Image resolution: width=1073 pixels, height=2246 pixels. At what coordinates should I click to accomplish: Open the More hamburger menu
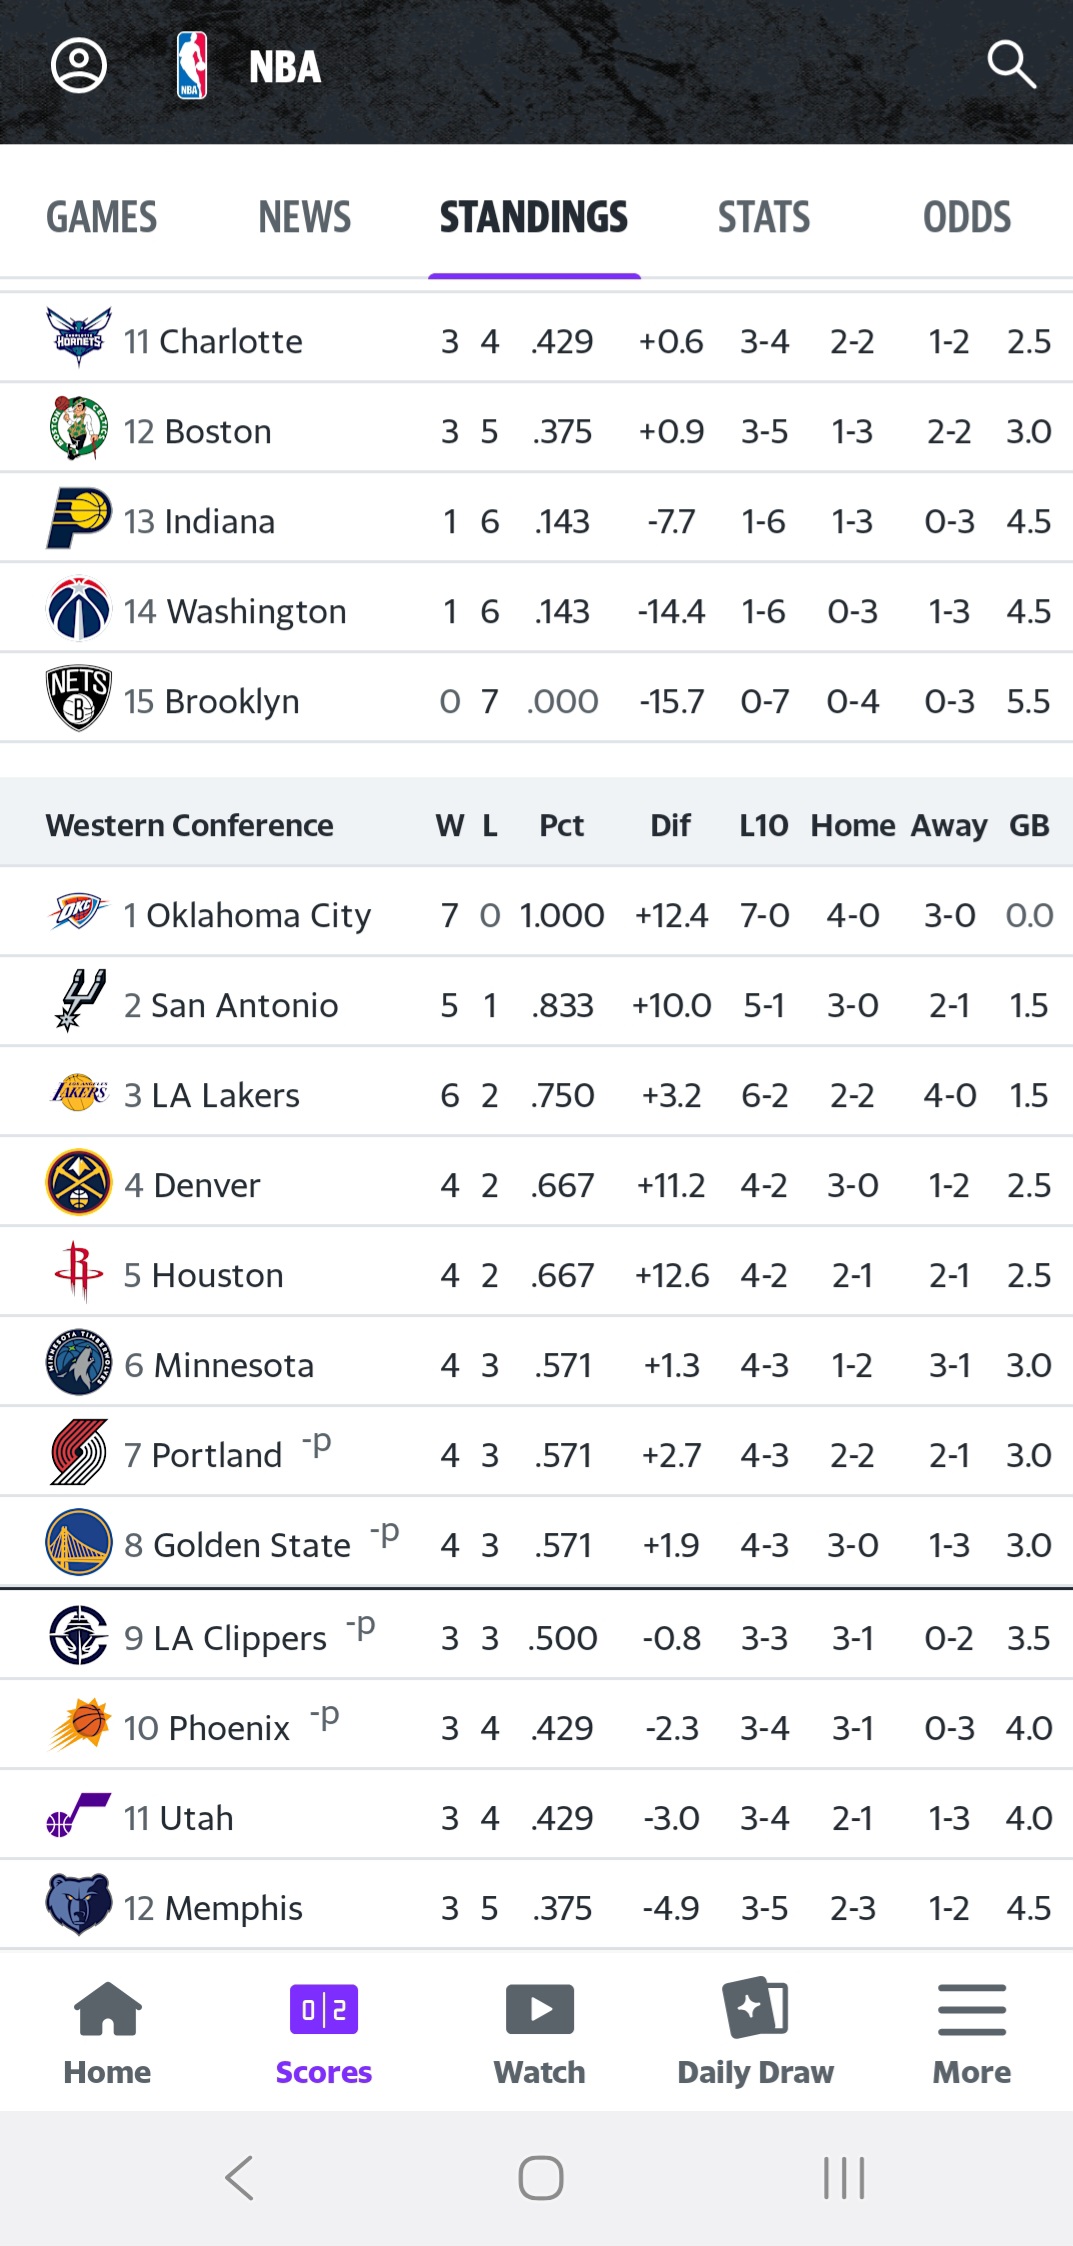coord(971,2010)
